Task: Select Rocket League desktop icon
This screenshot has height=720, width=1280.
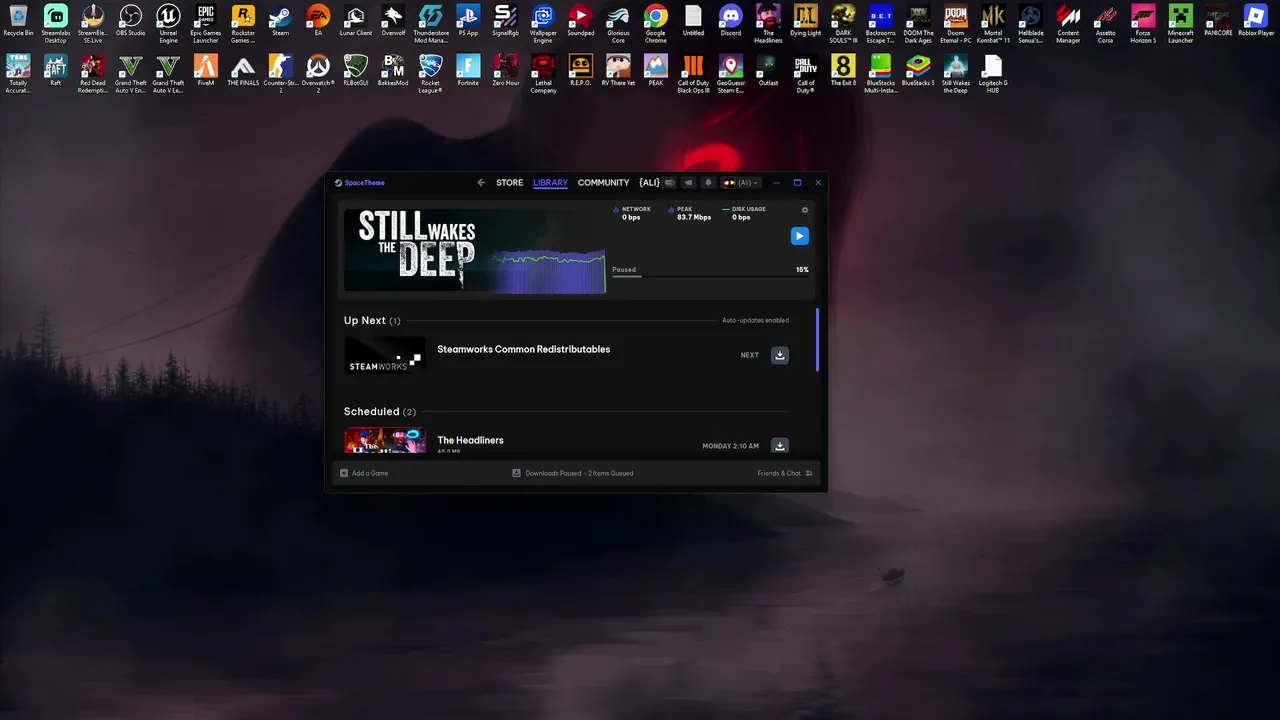Action: point(431,72)
